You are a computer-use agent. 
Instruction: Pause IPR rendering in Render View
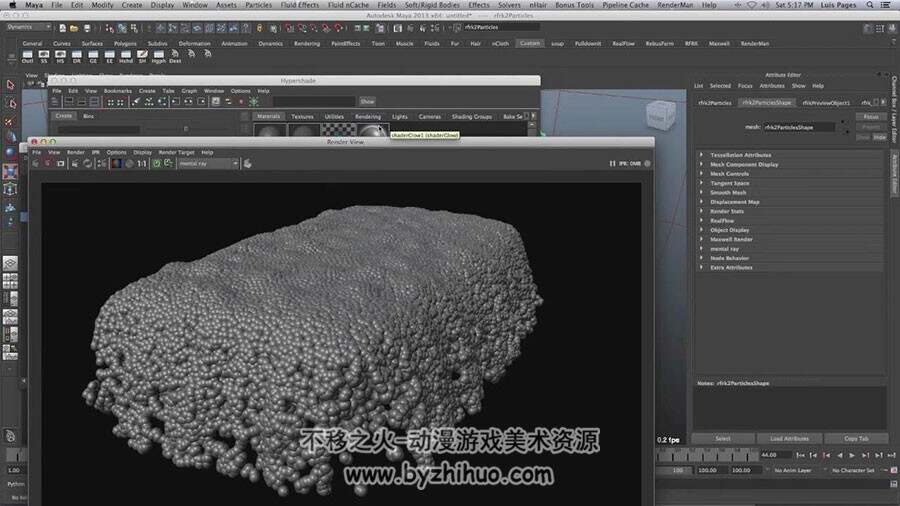[612, 164]
